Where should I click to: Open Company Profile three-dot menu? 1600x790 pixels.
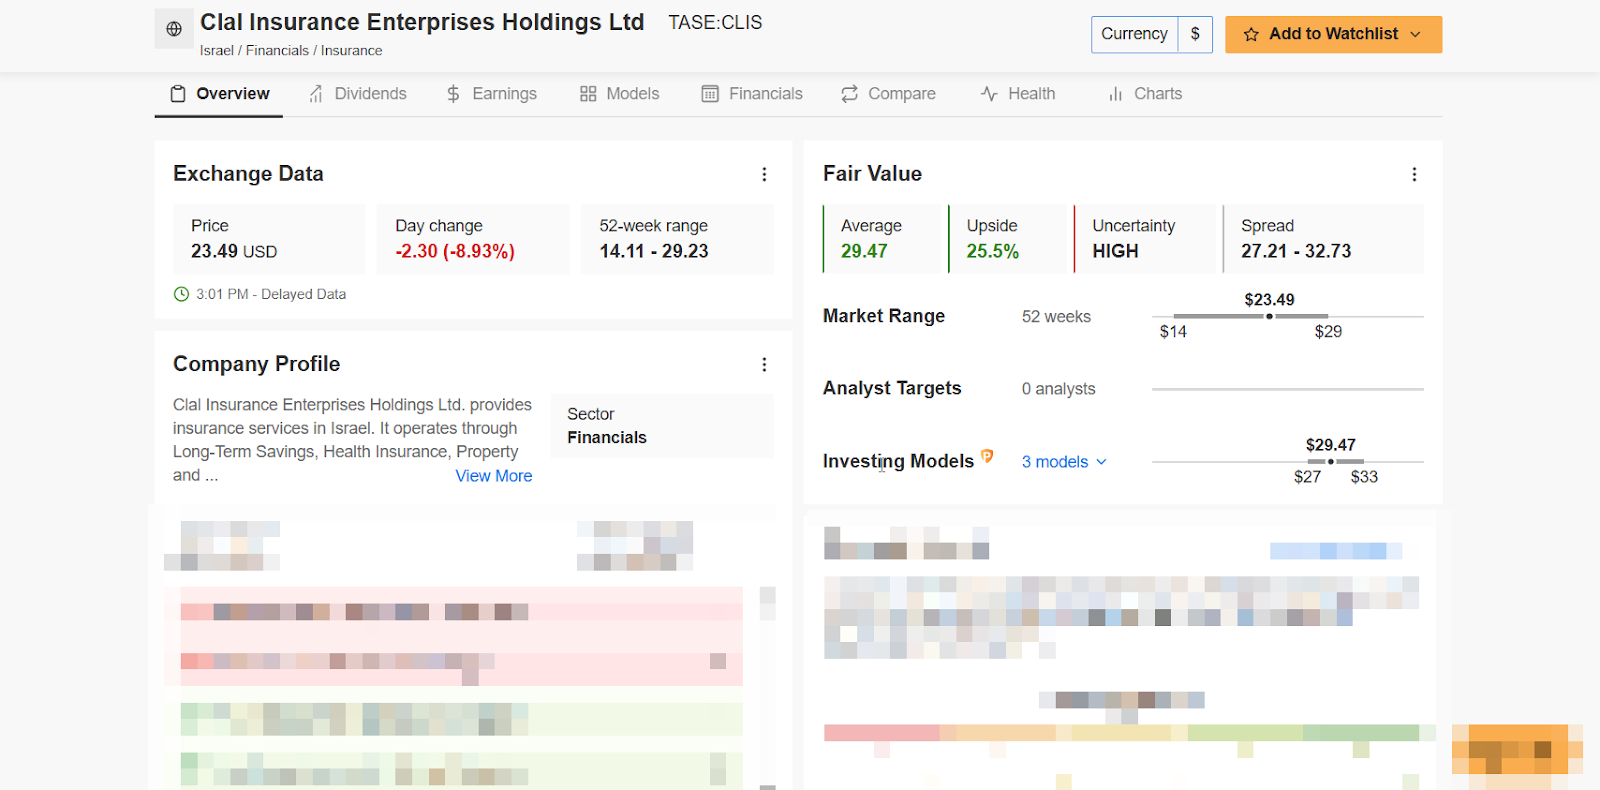coord(764,364)
